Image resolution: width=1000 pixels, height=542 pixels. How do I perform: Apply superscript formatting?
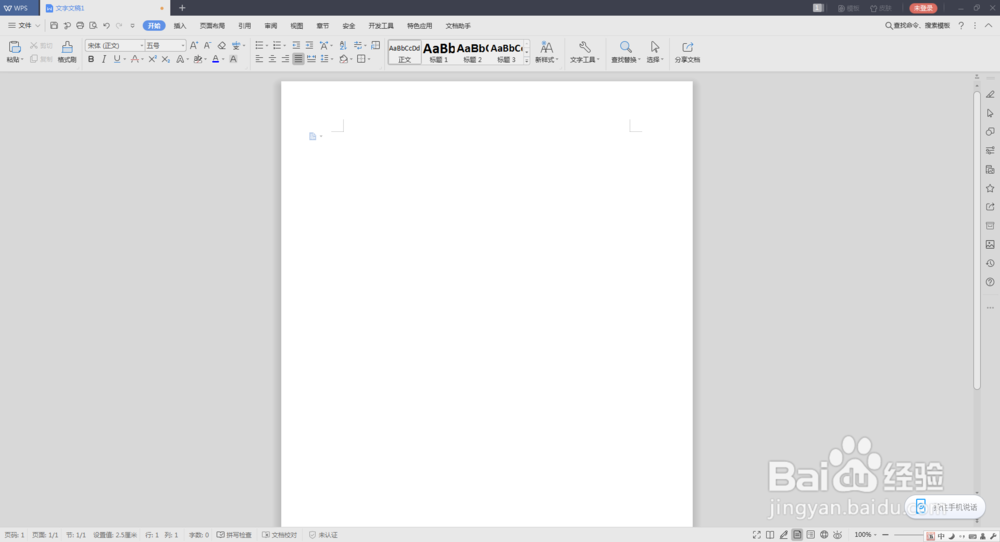(152, 59)
